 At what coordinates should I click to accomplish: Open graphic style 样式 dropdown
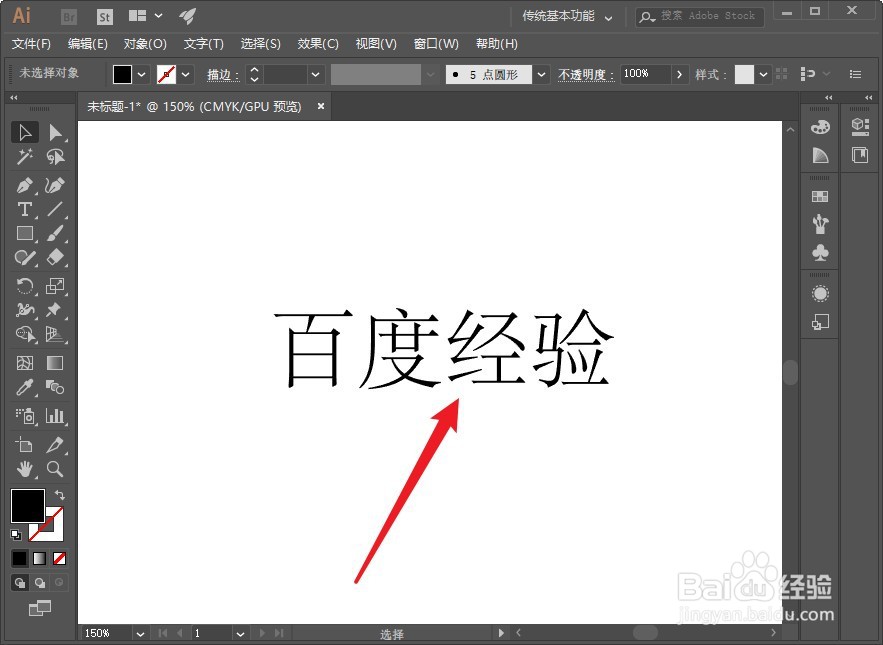pos(763,74)
